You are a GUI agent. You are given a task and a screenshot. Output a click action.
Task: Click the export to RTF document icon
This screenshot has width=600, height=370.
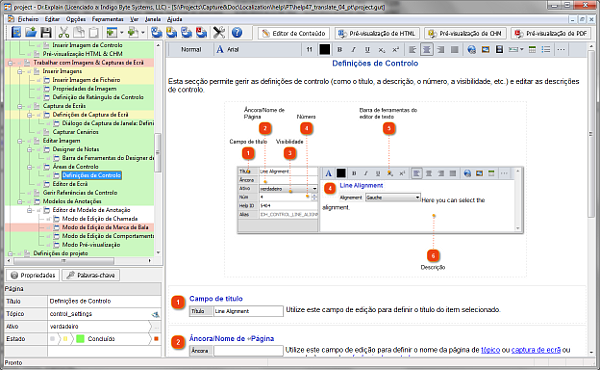coord(186,33)
